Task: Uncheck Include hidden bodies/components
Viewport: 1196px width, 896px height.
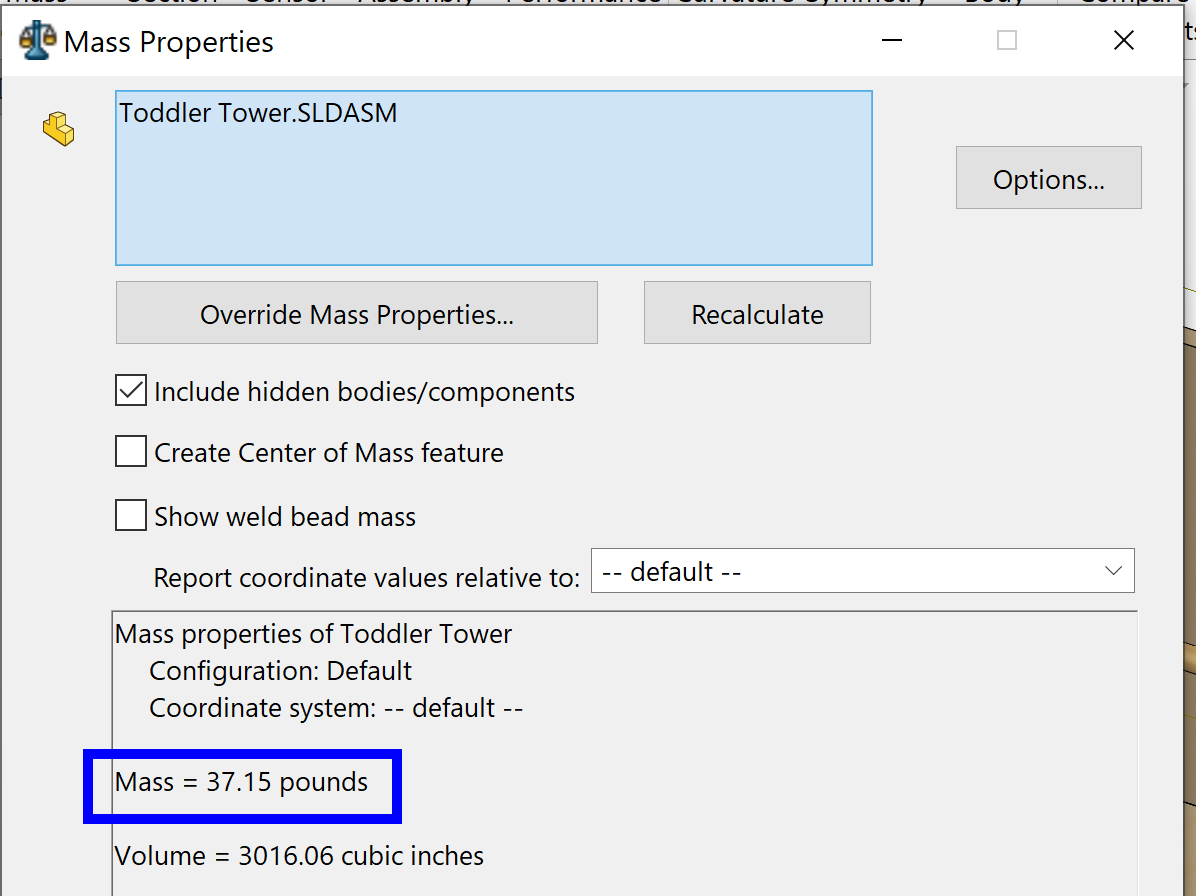Action: 131,391
